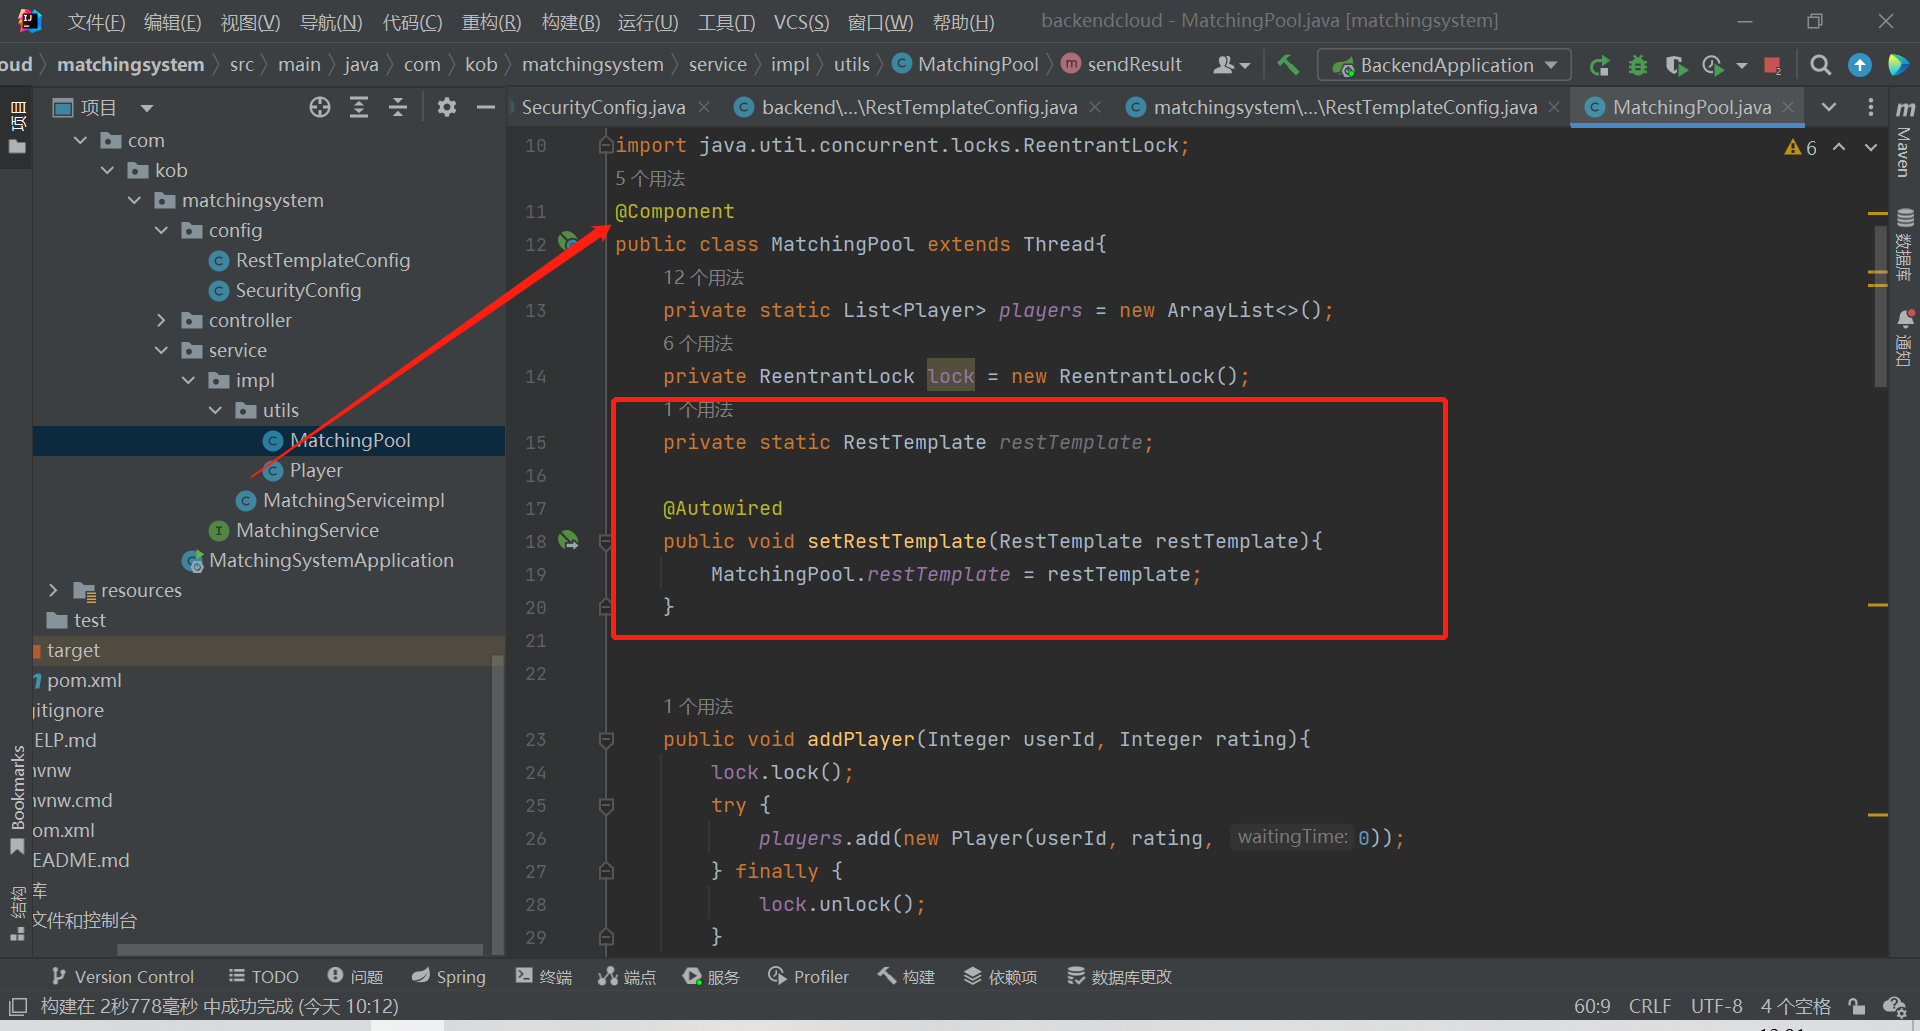Show the editor tabs list chevron
Image resolution: width=1920 pixels, height=1031 pixels.
(x=1829, y=107)
